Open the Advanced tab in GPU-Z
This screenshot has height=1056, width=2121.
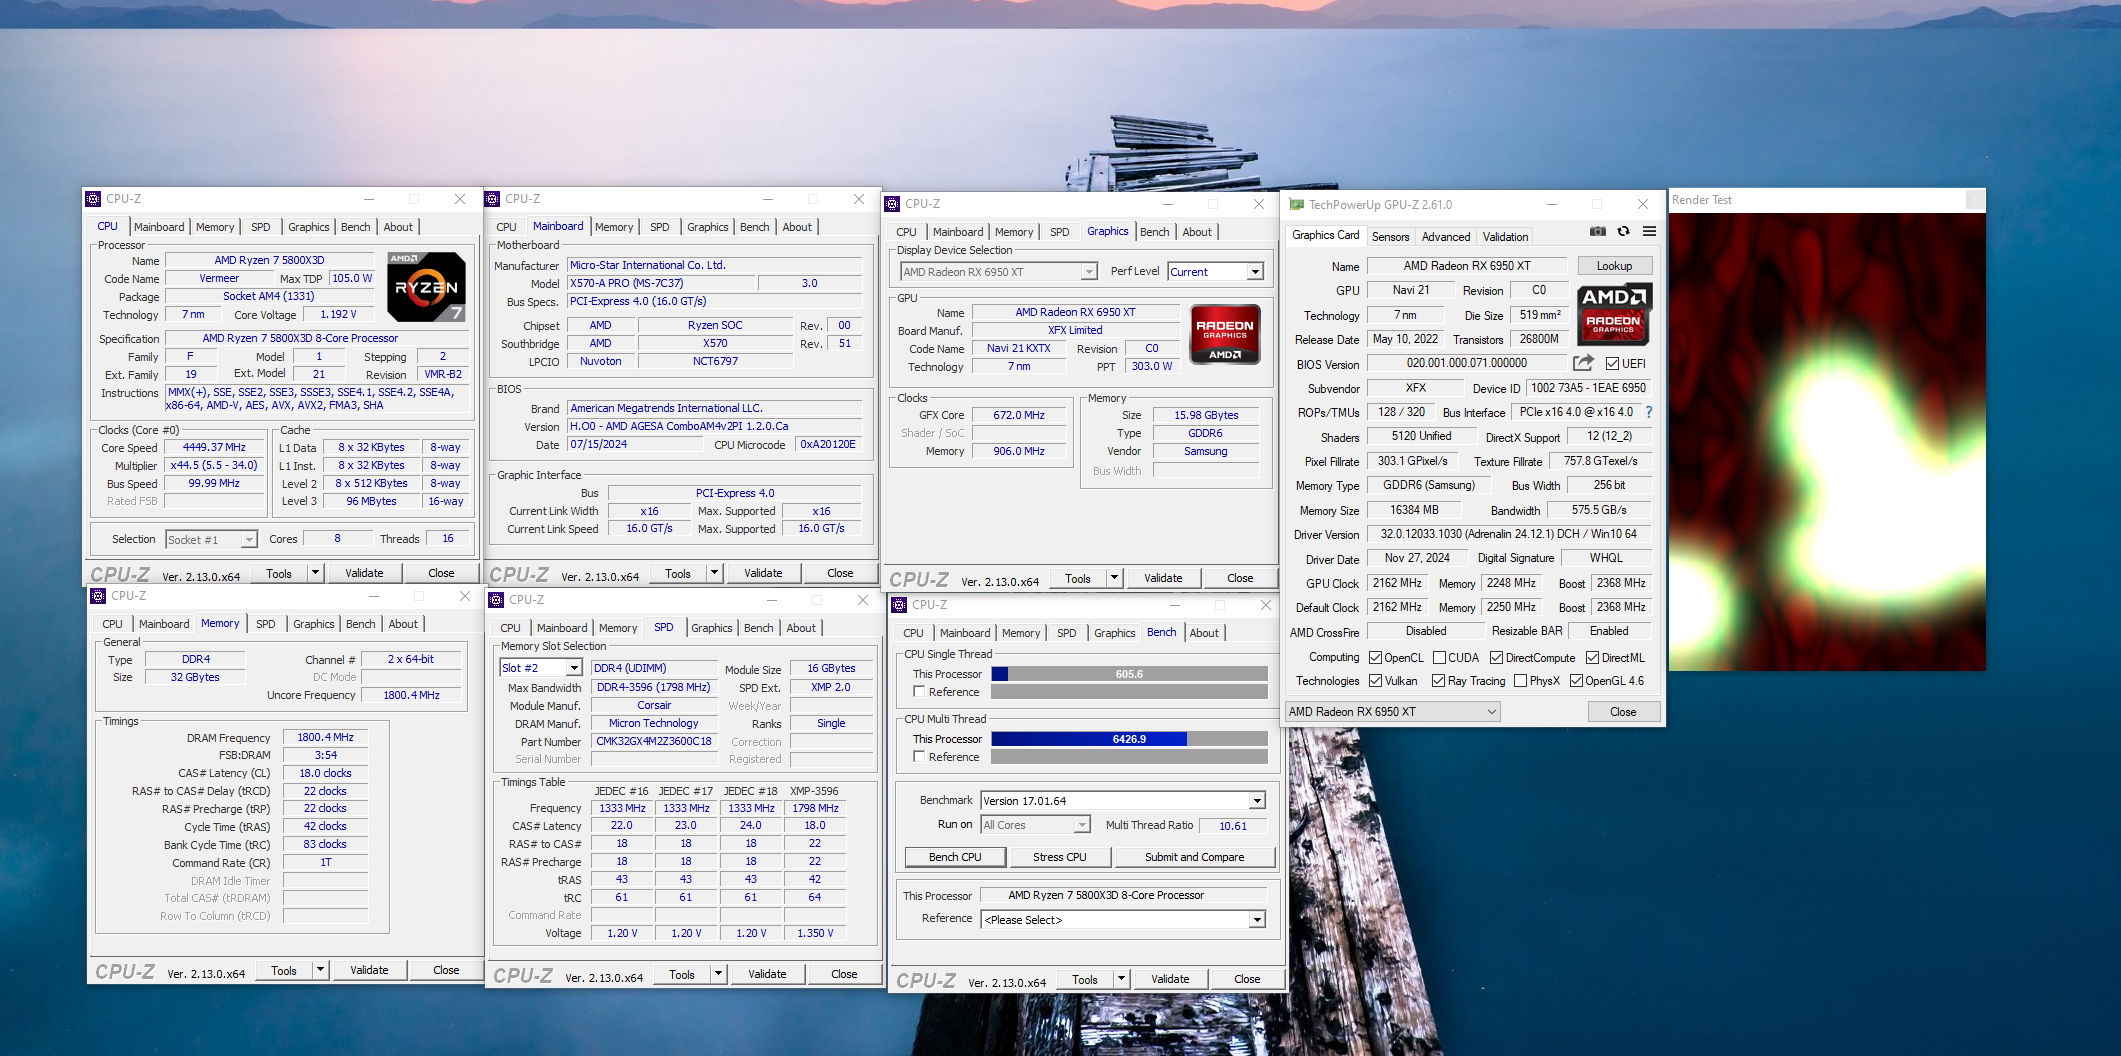tap(1445, 237)
